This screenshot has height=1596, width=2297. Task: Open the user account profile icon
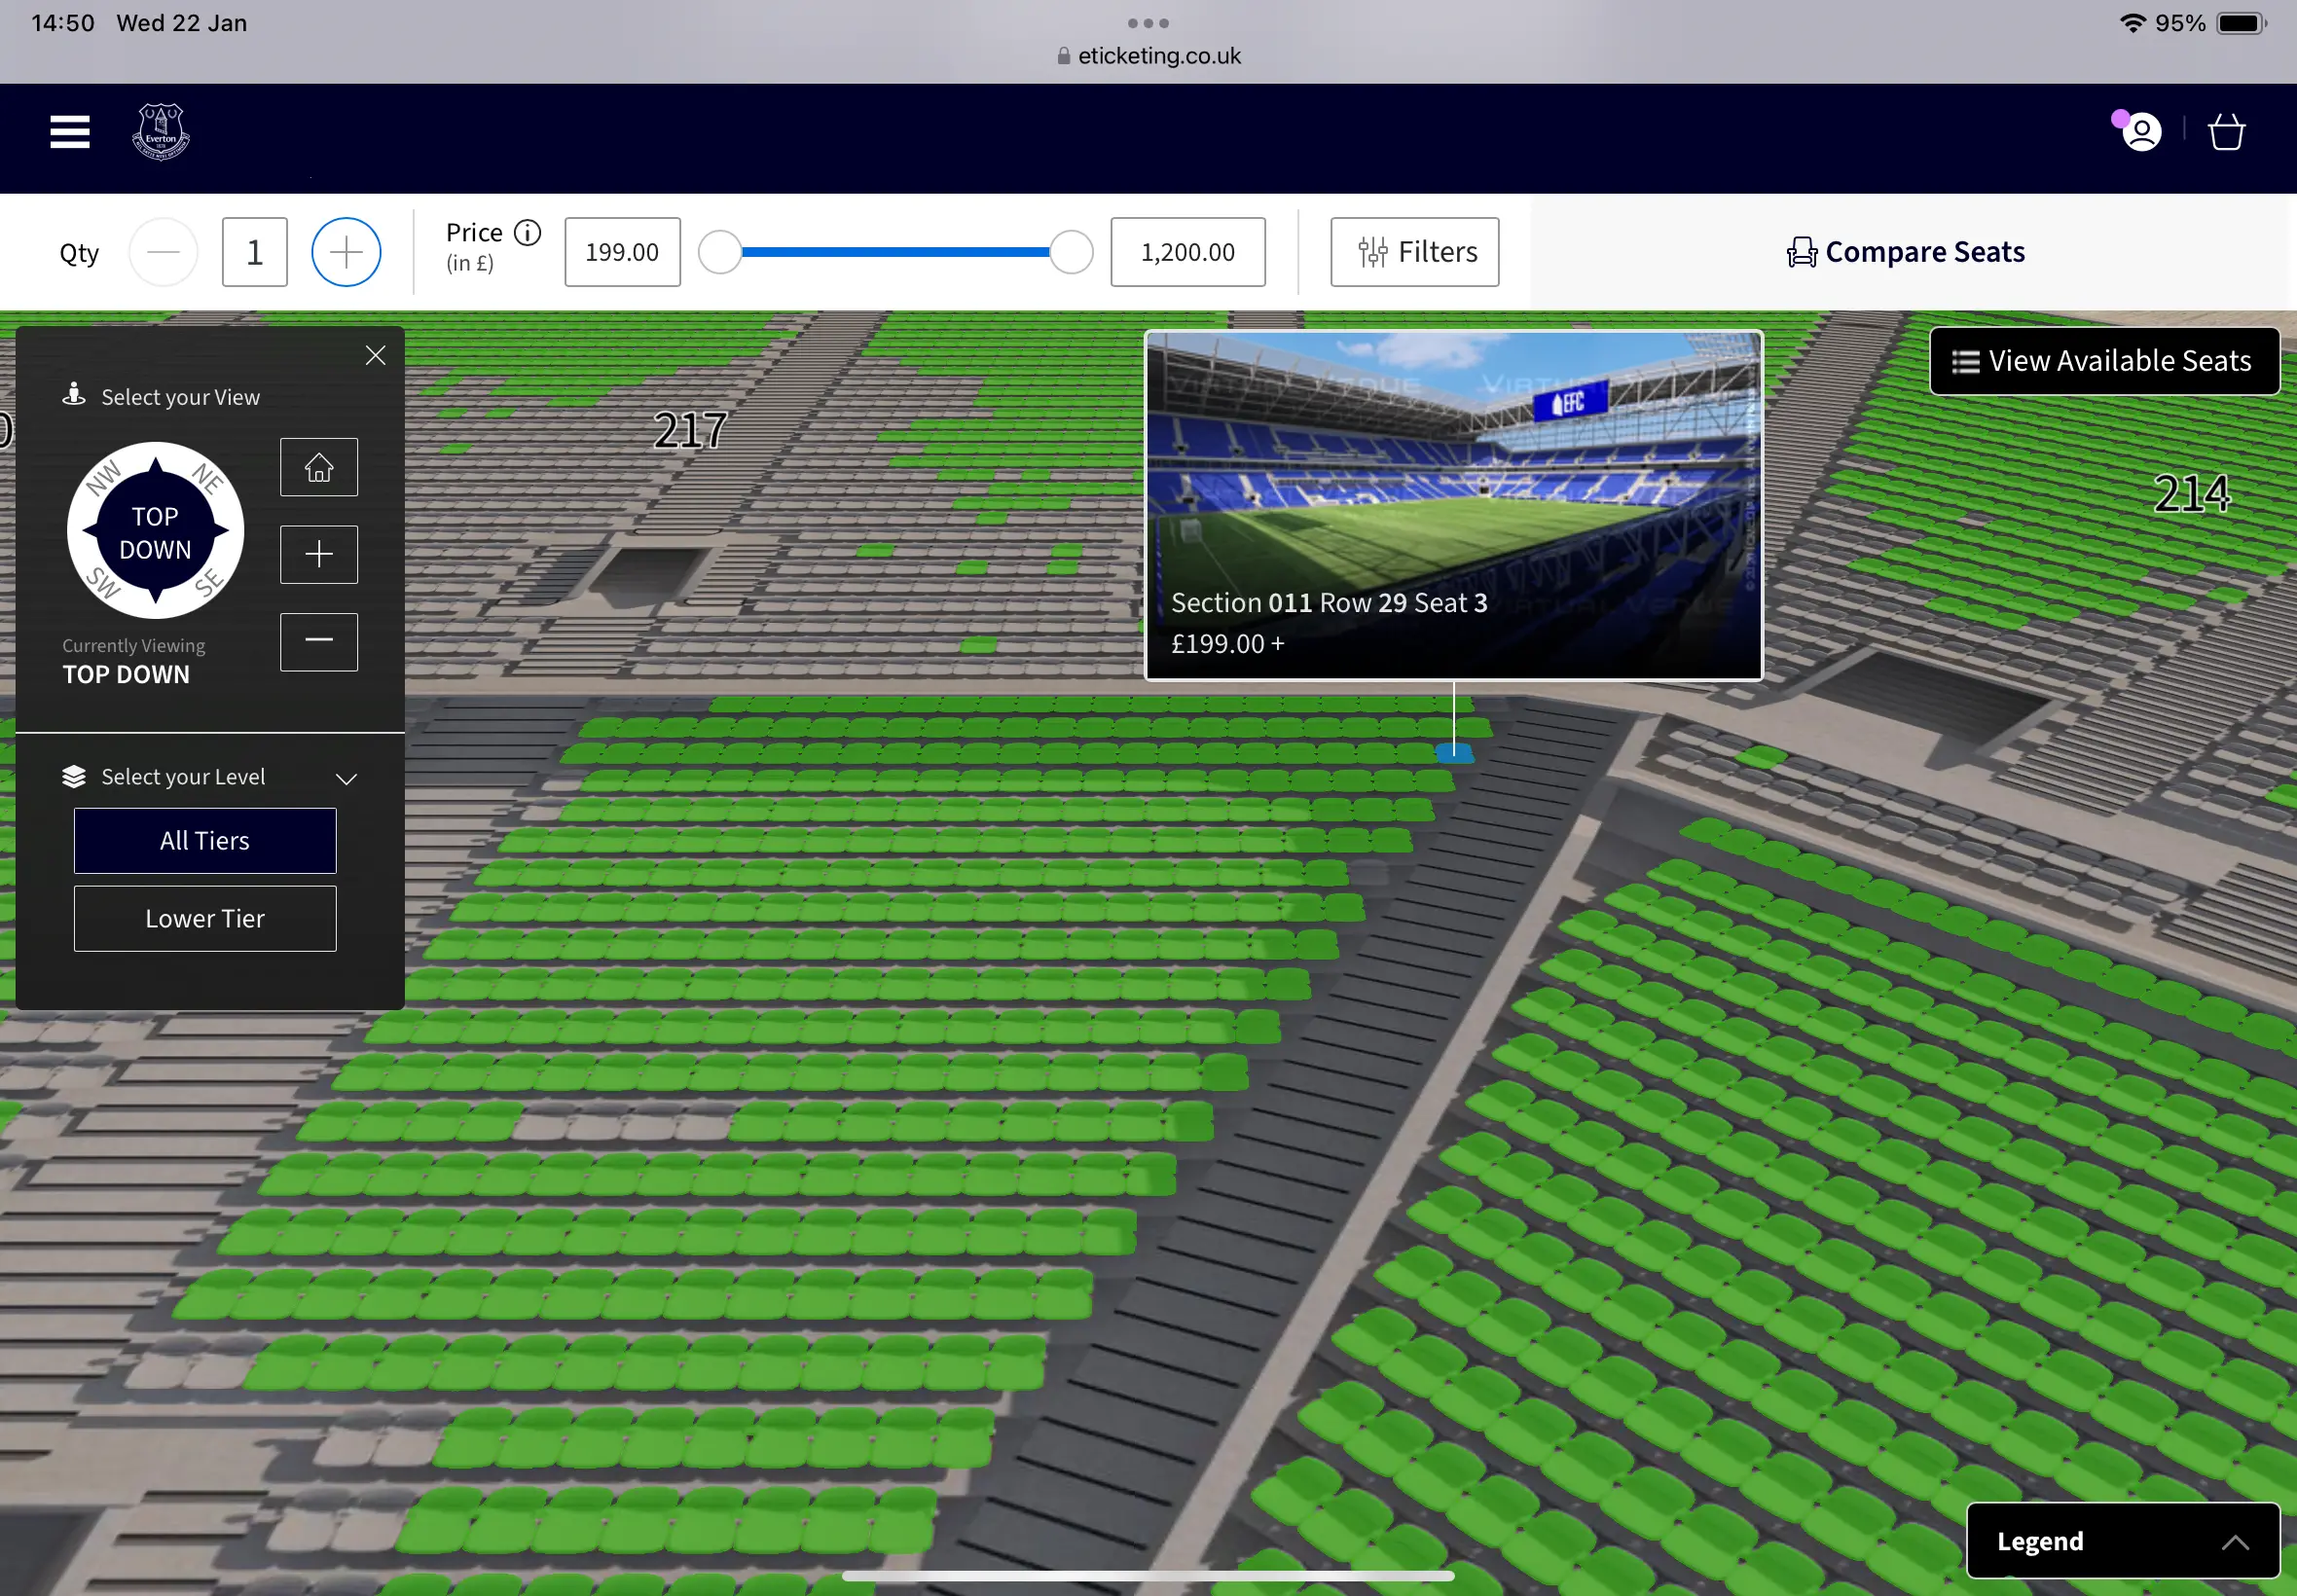(2142, 132)
